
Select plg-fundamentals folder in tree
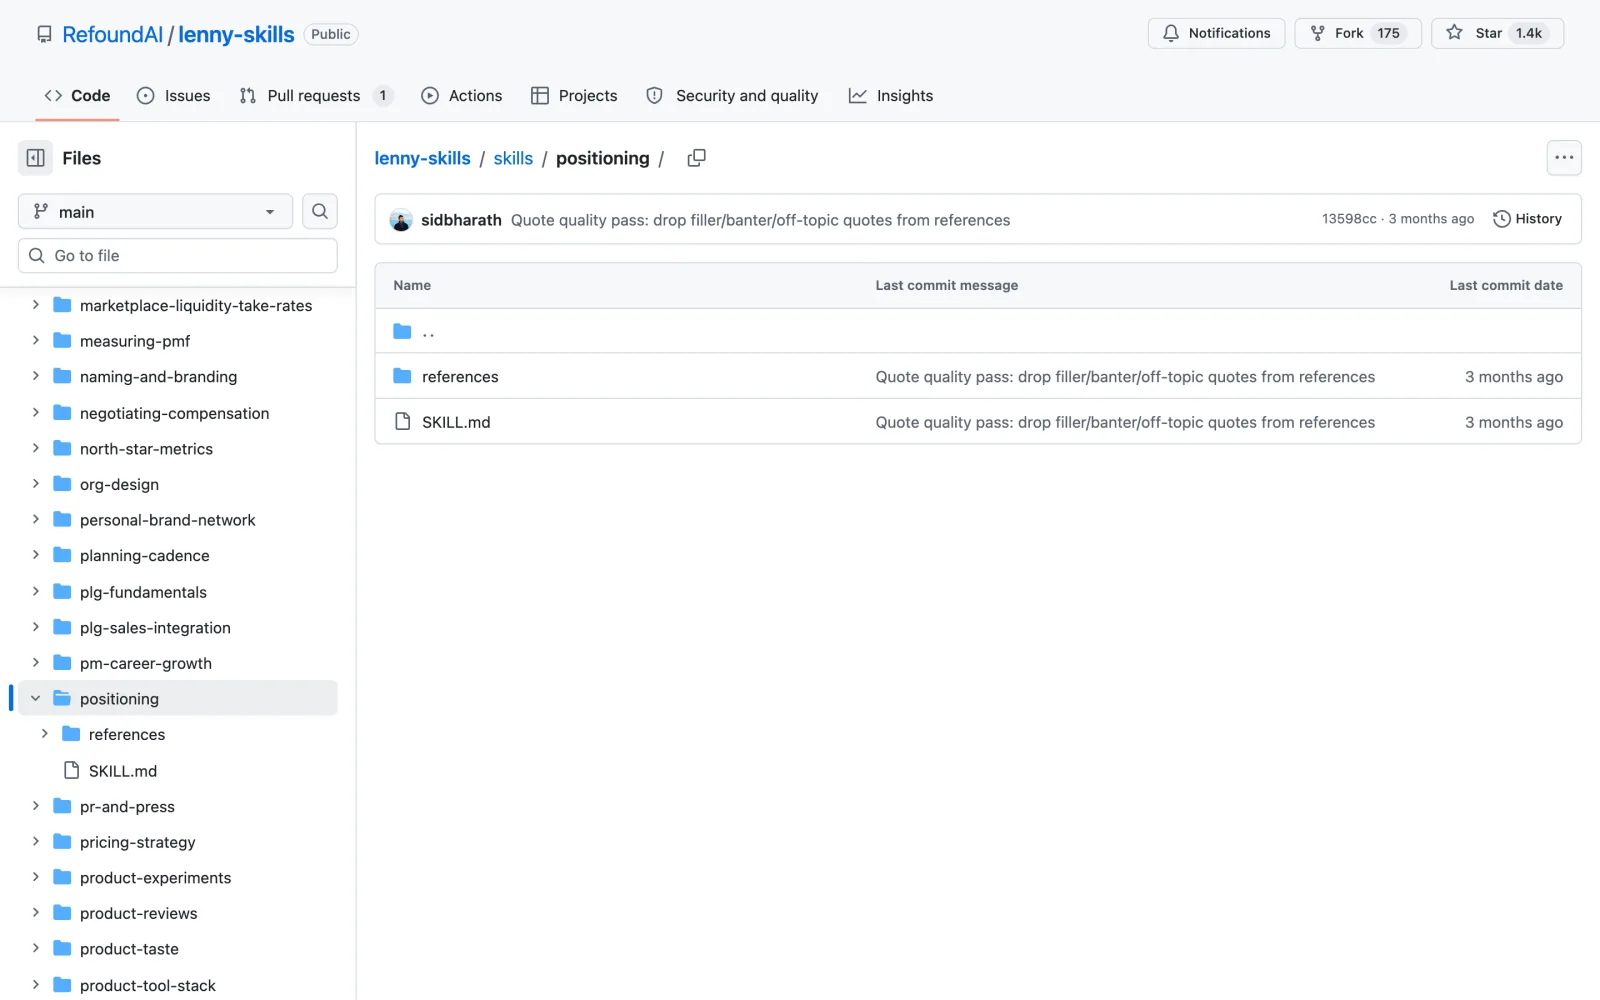click(x=143, y=592)
